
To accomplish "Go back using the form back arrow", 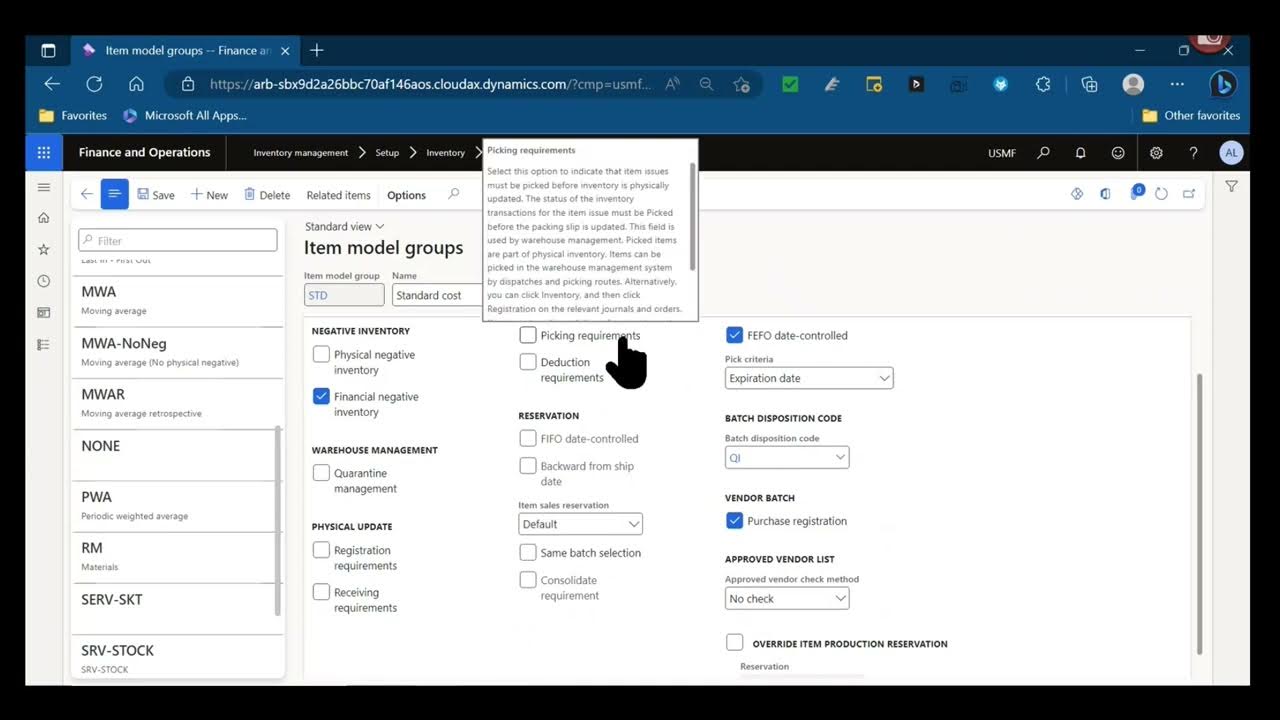I will (86, 194).
